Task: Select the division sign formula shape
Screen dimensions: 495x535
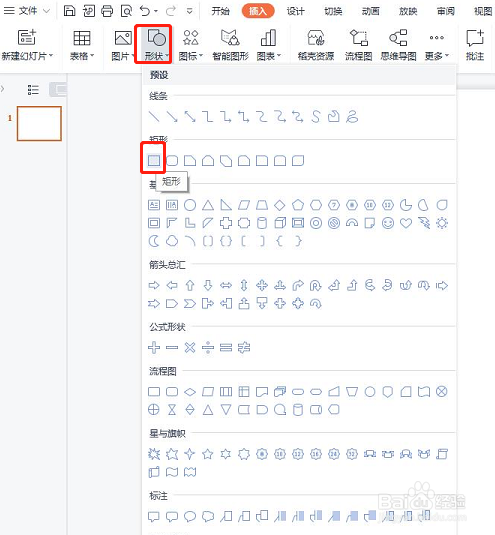Action: 208,347
